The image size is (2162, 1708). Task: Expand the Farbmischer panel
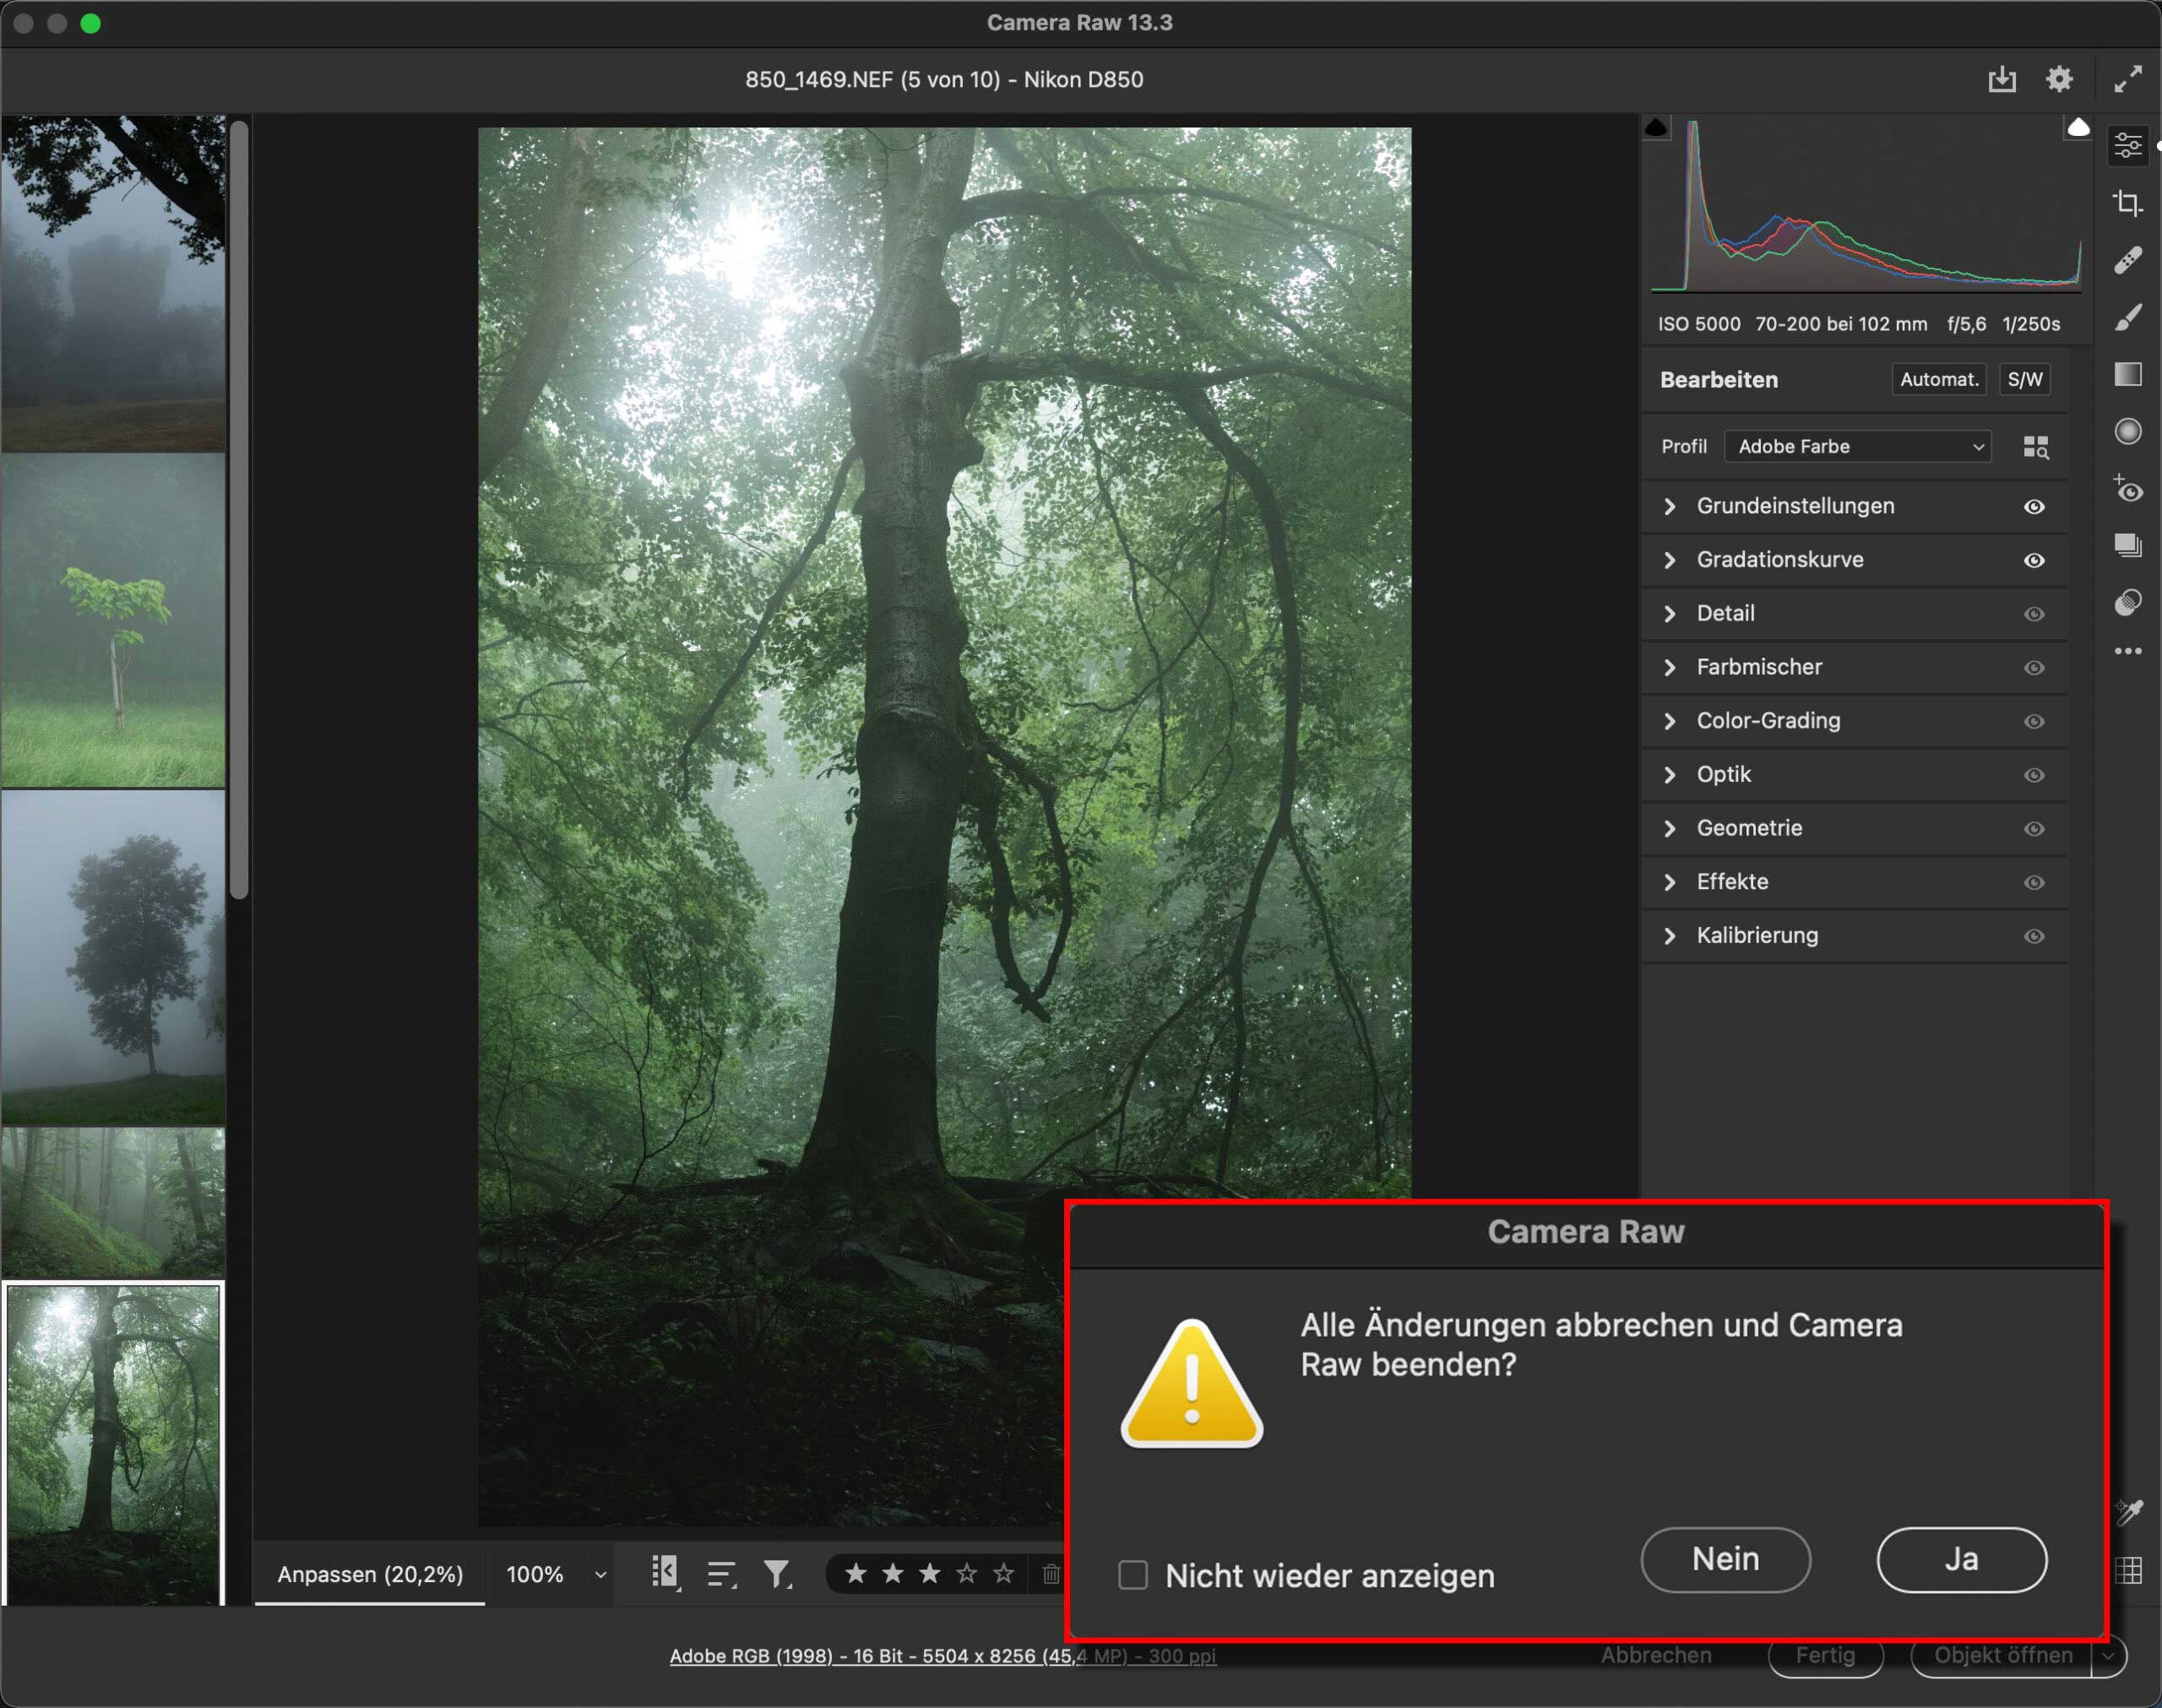coord(1758,667)
